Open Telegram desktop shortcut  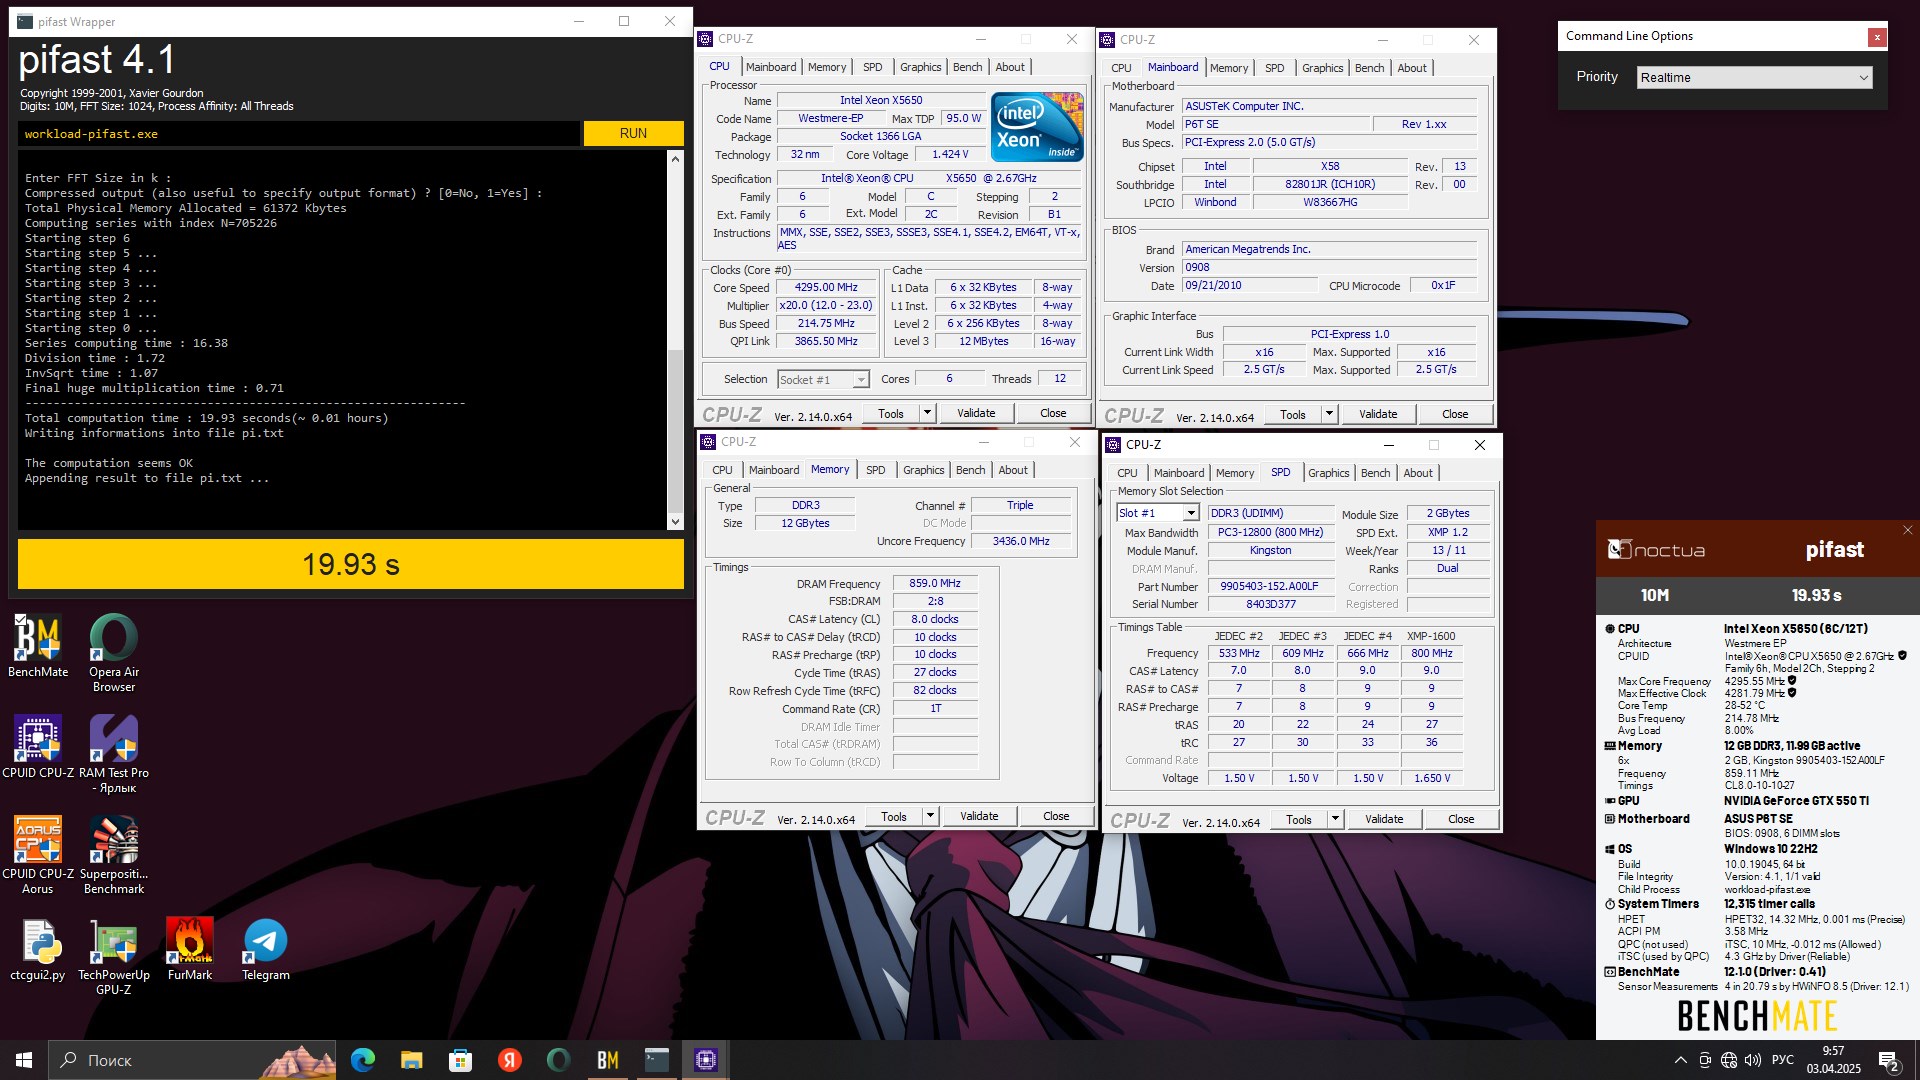click(266, 950)
